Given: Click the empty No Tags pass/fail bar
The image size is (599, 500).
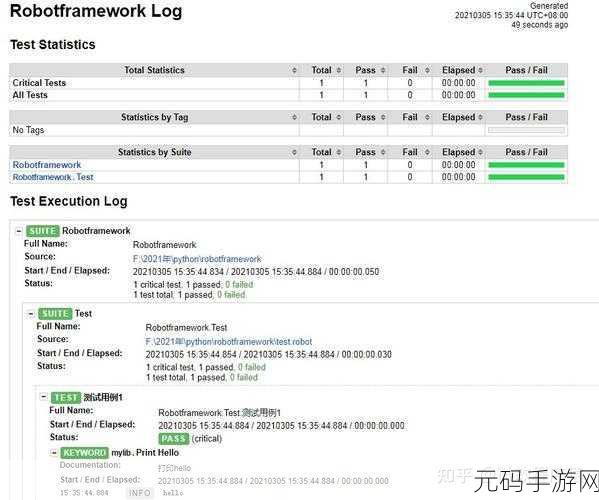Looking at the screenshot, I should 526,130.
